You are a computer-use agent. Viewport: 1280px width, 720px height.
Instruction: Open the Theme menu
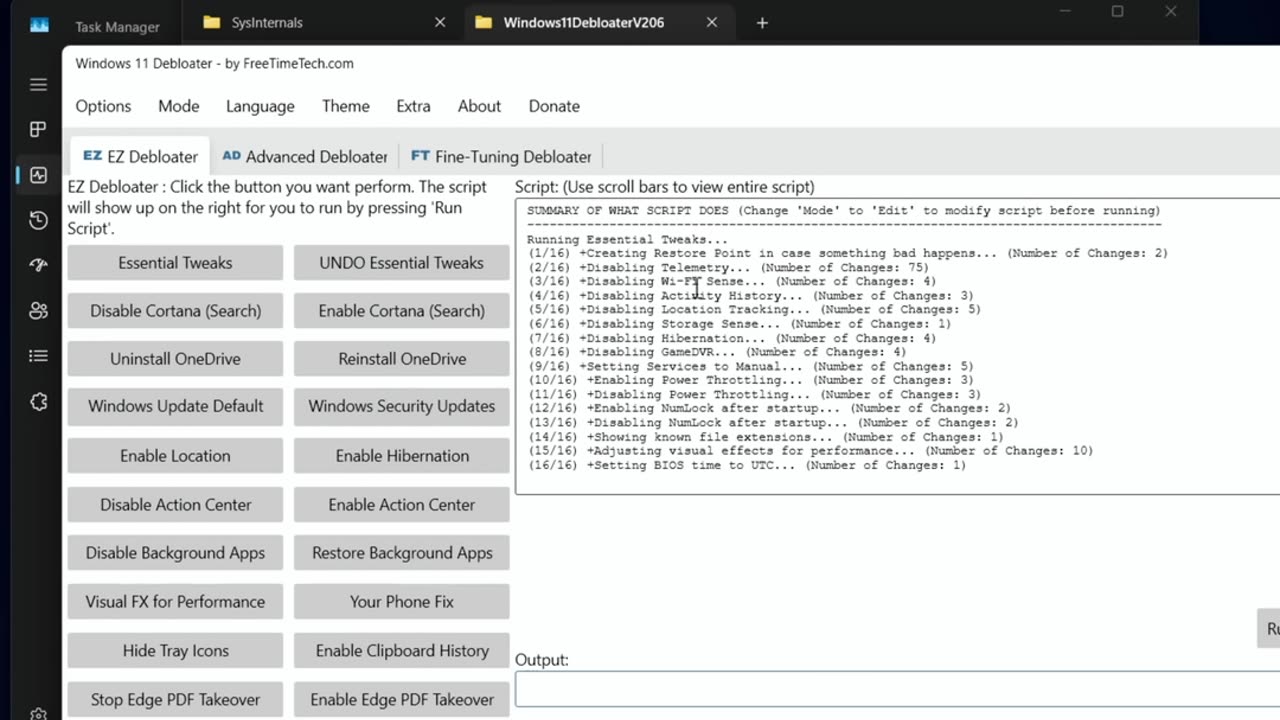coord(345,106)
